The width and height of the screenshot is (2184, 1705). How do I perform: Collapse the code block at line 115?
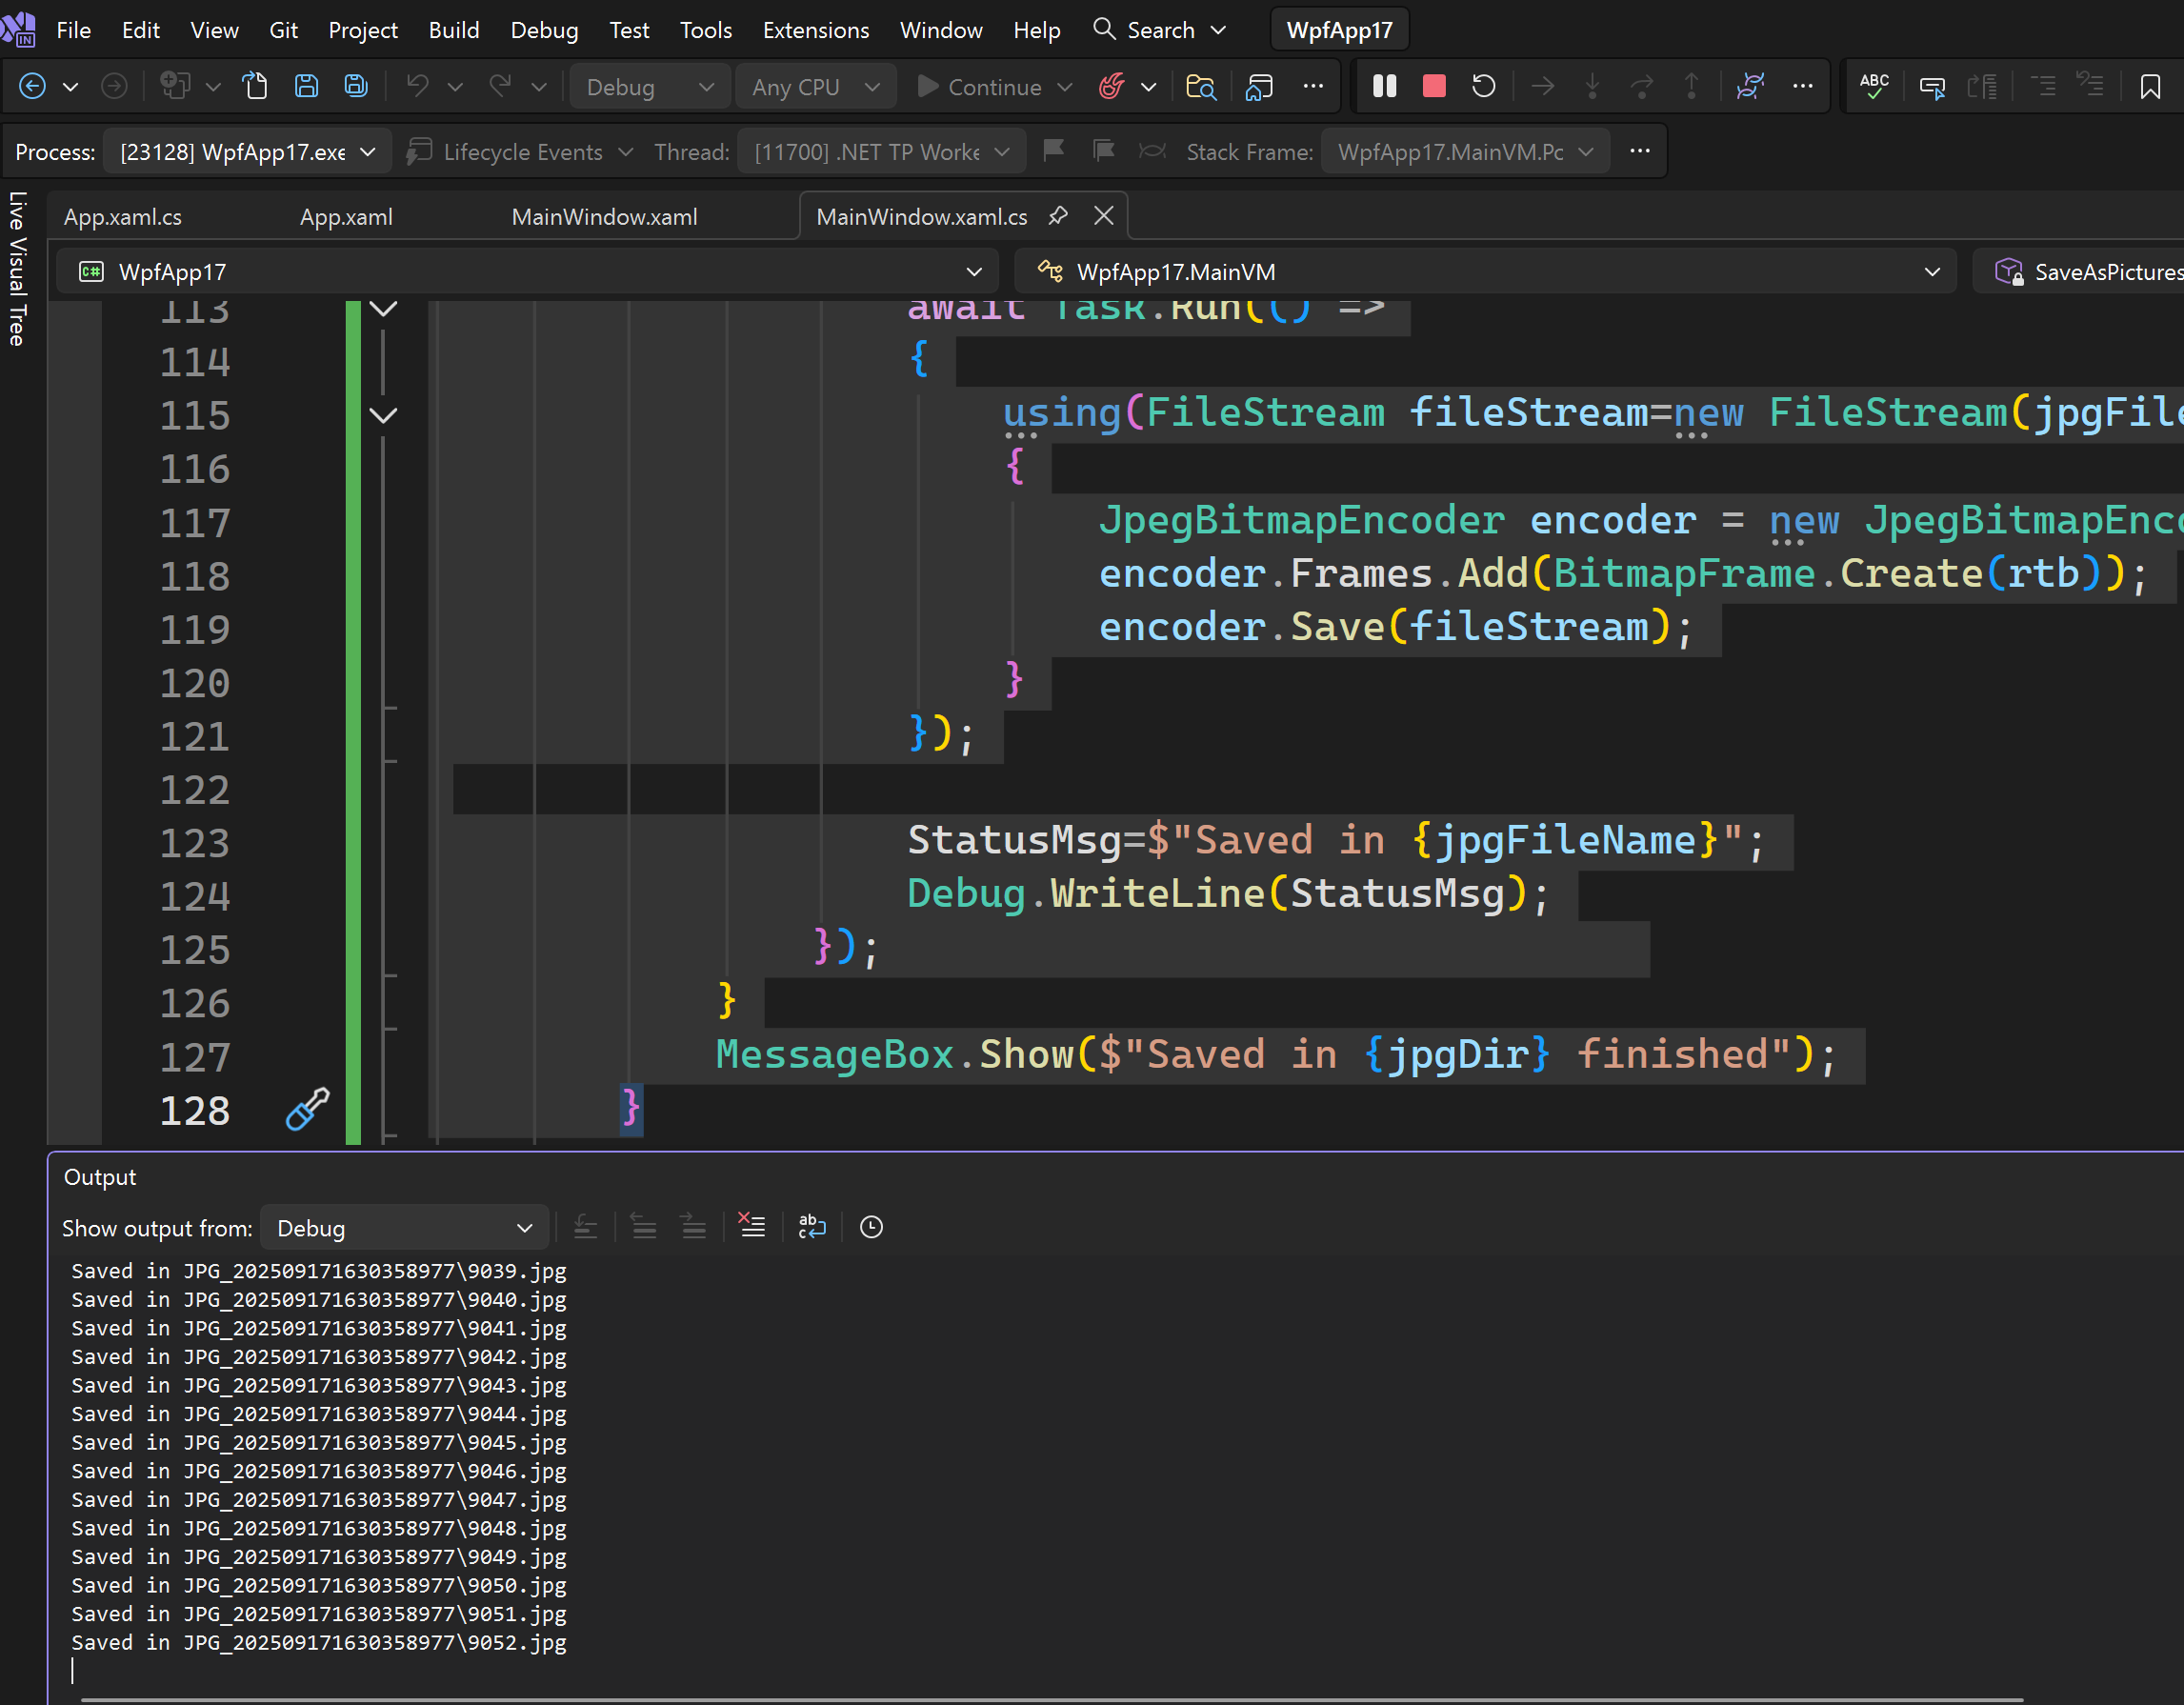click(384, 415)
